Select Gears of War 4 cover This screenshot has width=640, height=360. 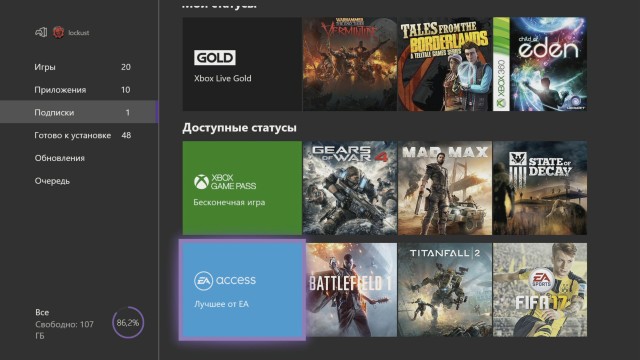click(x=350, y=188)
